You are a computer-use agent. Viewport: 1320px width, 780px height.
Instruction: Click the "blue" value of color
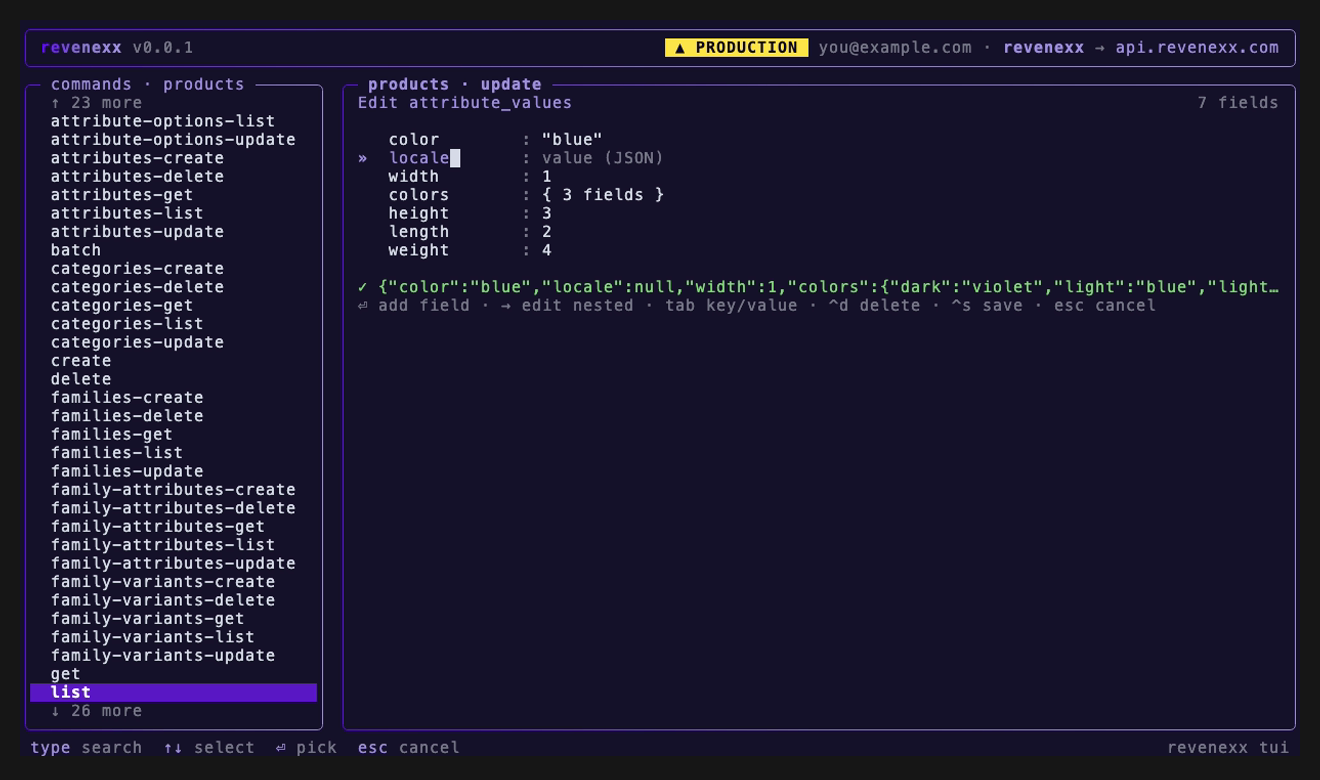coord(572,140)
